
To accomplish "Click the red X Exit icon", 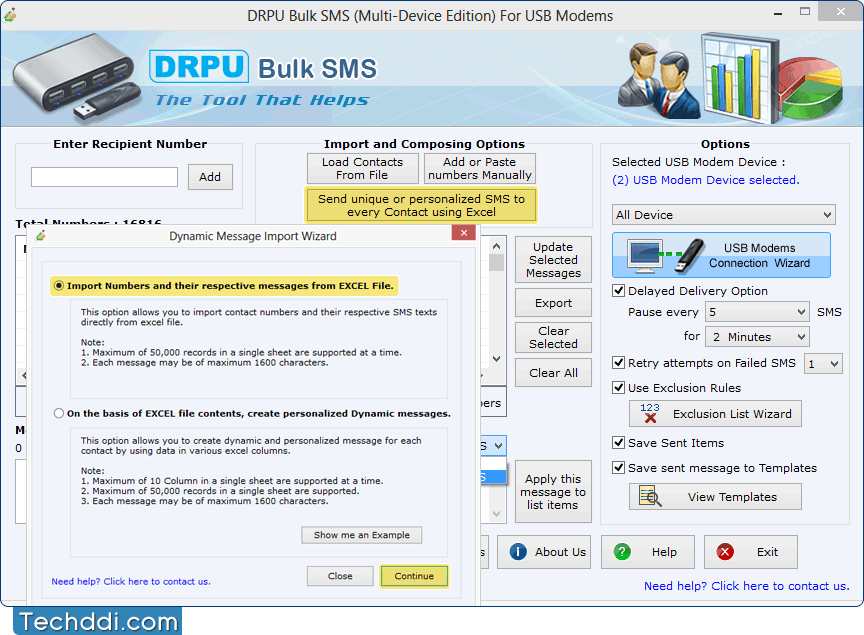I will (x=725, y=552).
